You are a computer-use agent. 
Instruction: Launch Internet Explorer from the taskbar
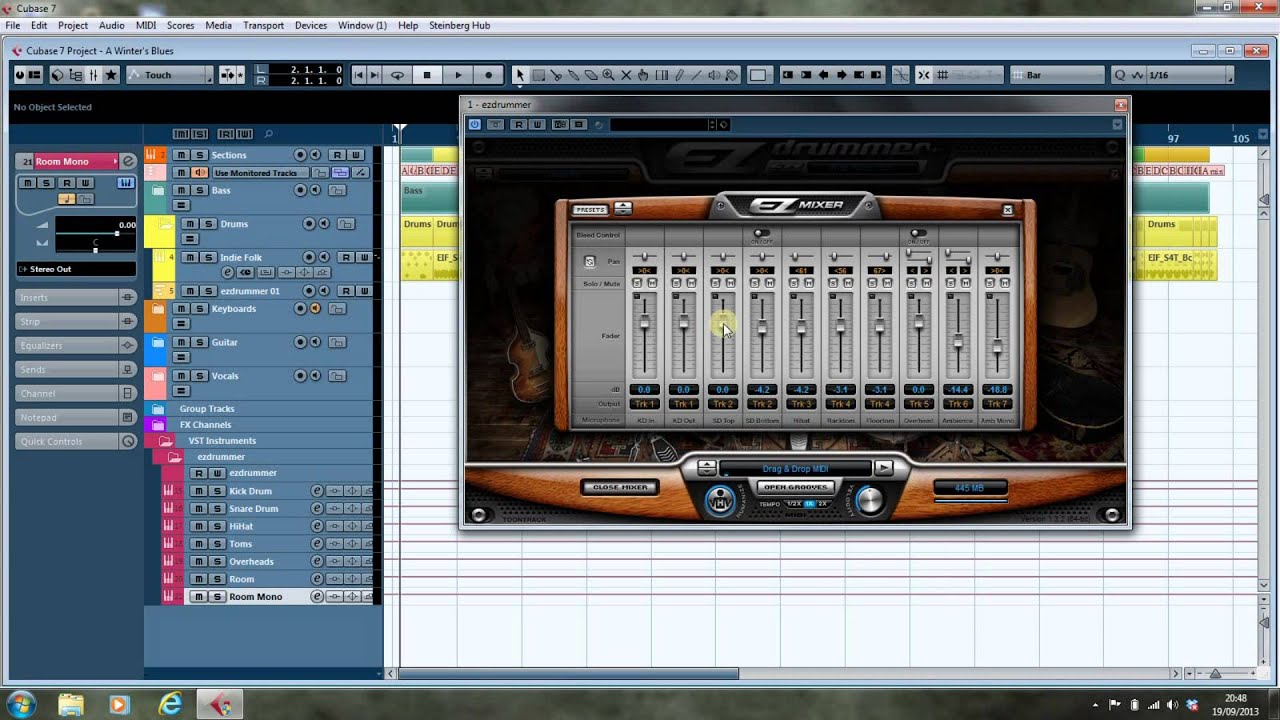170,704
